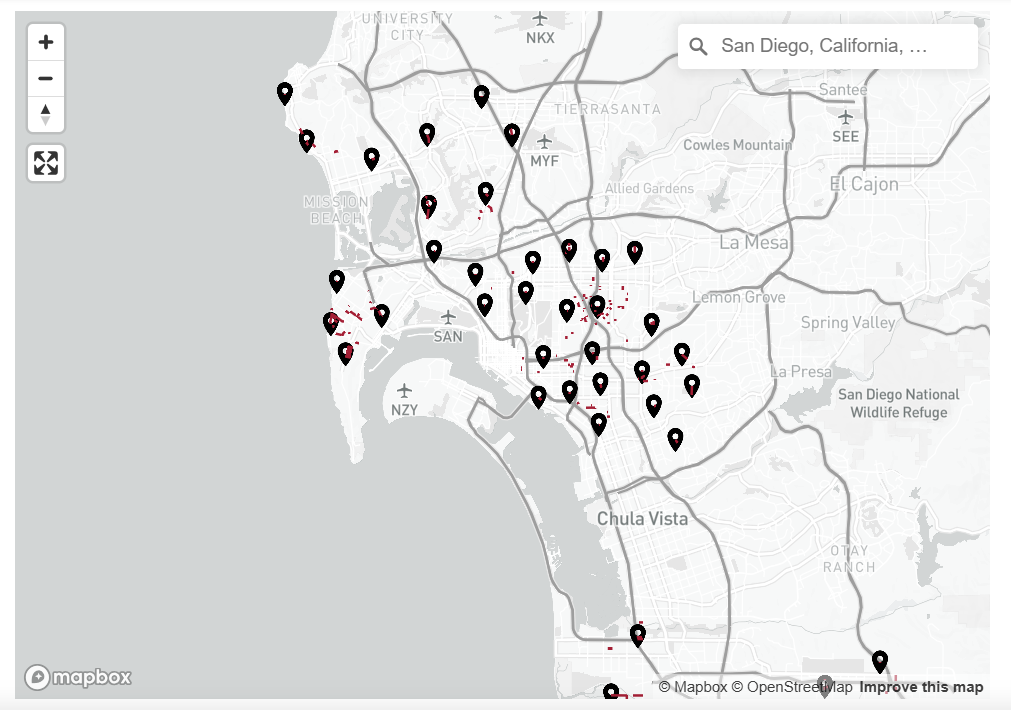Click the SEE airport icon
The width and height of the screenshot is (1011, 710).
tap(845, 117)
